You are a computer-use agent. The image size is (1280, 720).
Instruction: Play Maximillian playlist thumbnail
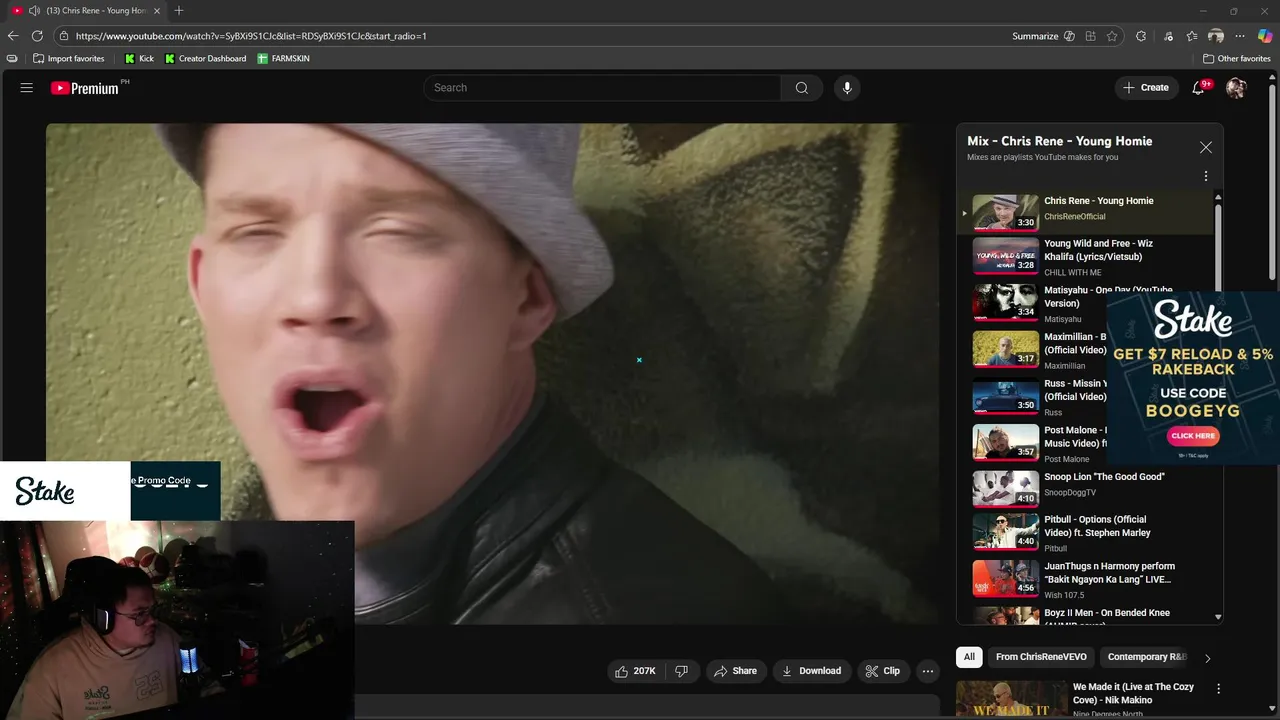click(x=1006, y=350)
